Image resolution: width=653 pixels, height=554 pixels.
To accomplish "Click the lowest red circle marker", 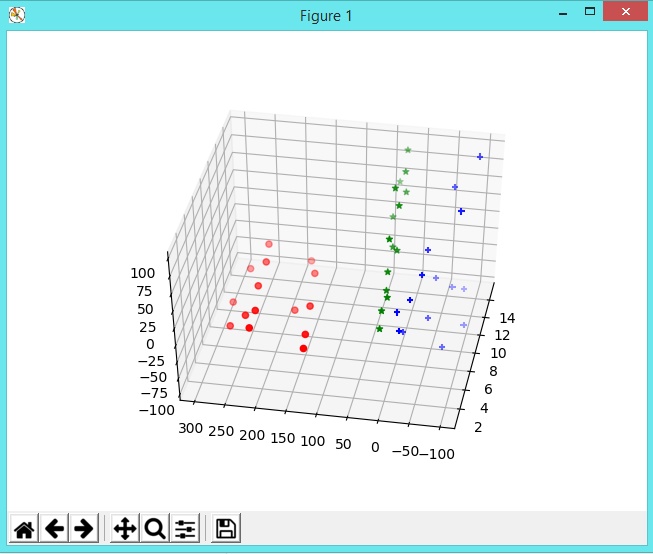I will pyautogui.click(x=303, y=348).
